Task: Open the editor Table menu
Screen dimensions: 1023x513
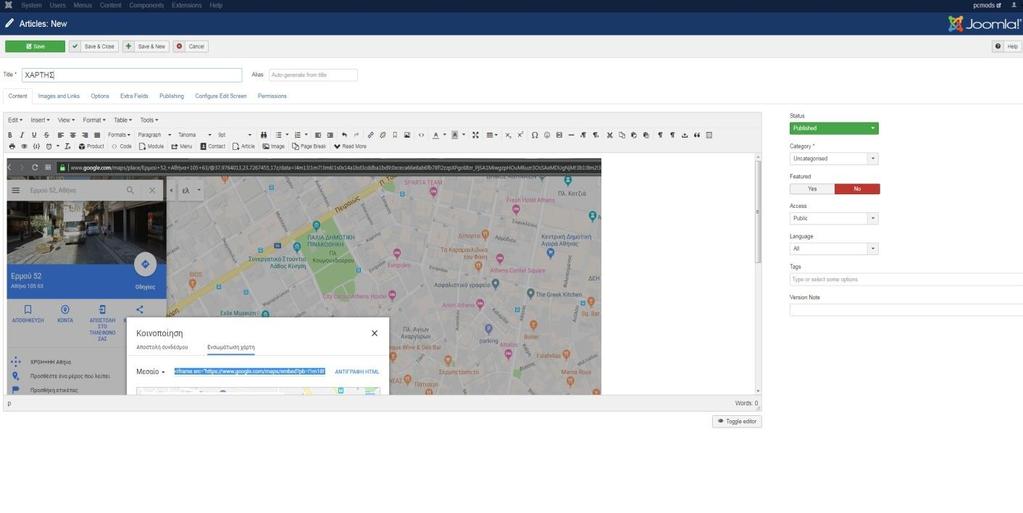Action: (x=123, y=120)
